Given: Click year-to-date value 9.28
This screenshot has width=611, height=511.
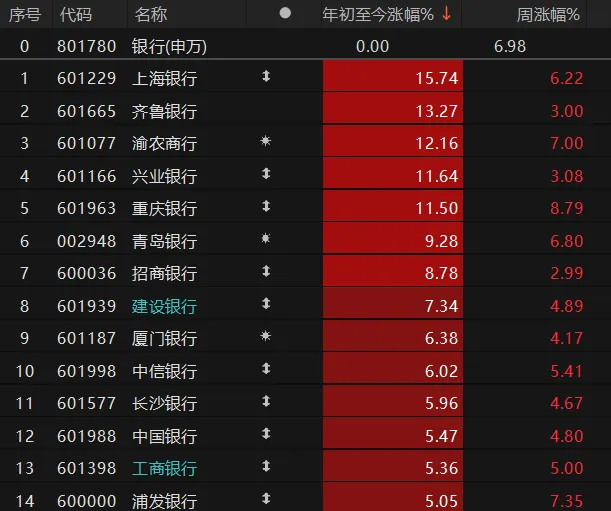Looking at the screenshot, I should tap(441, 241).
